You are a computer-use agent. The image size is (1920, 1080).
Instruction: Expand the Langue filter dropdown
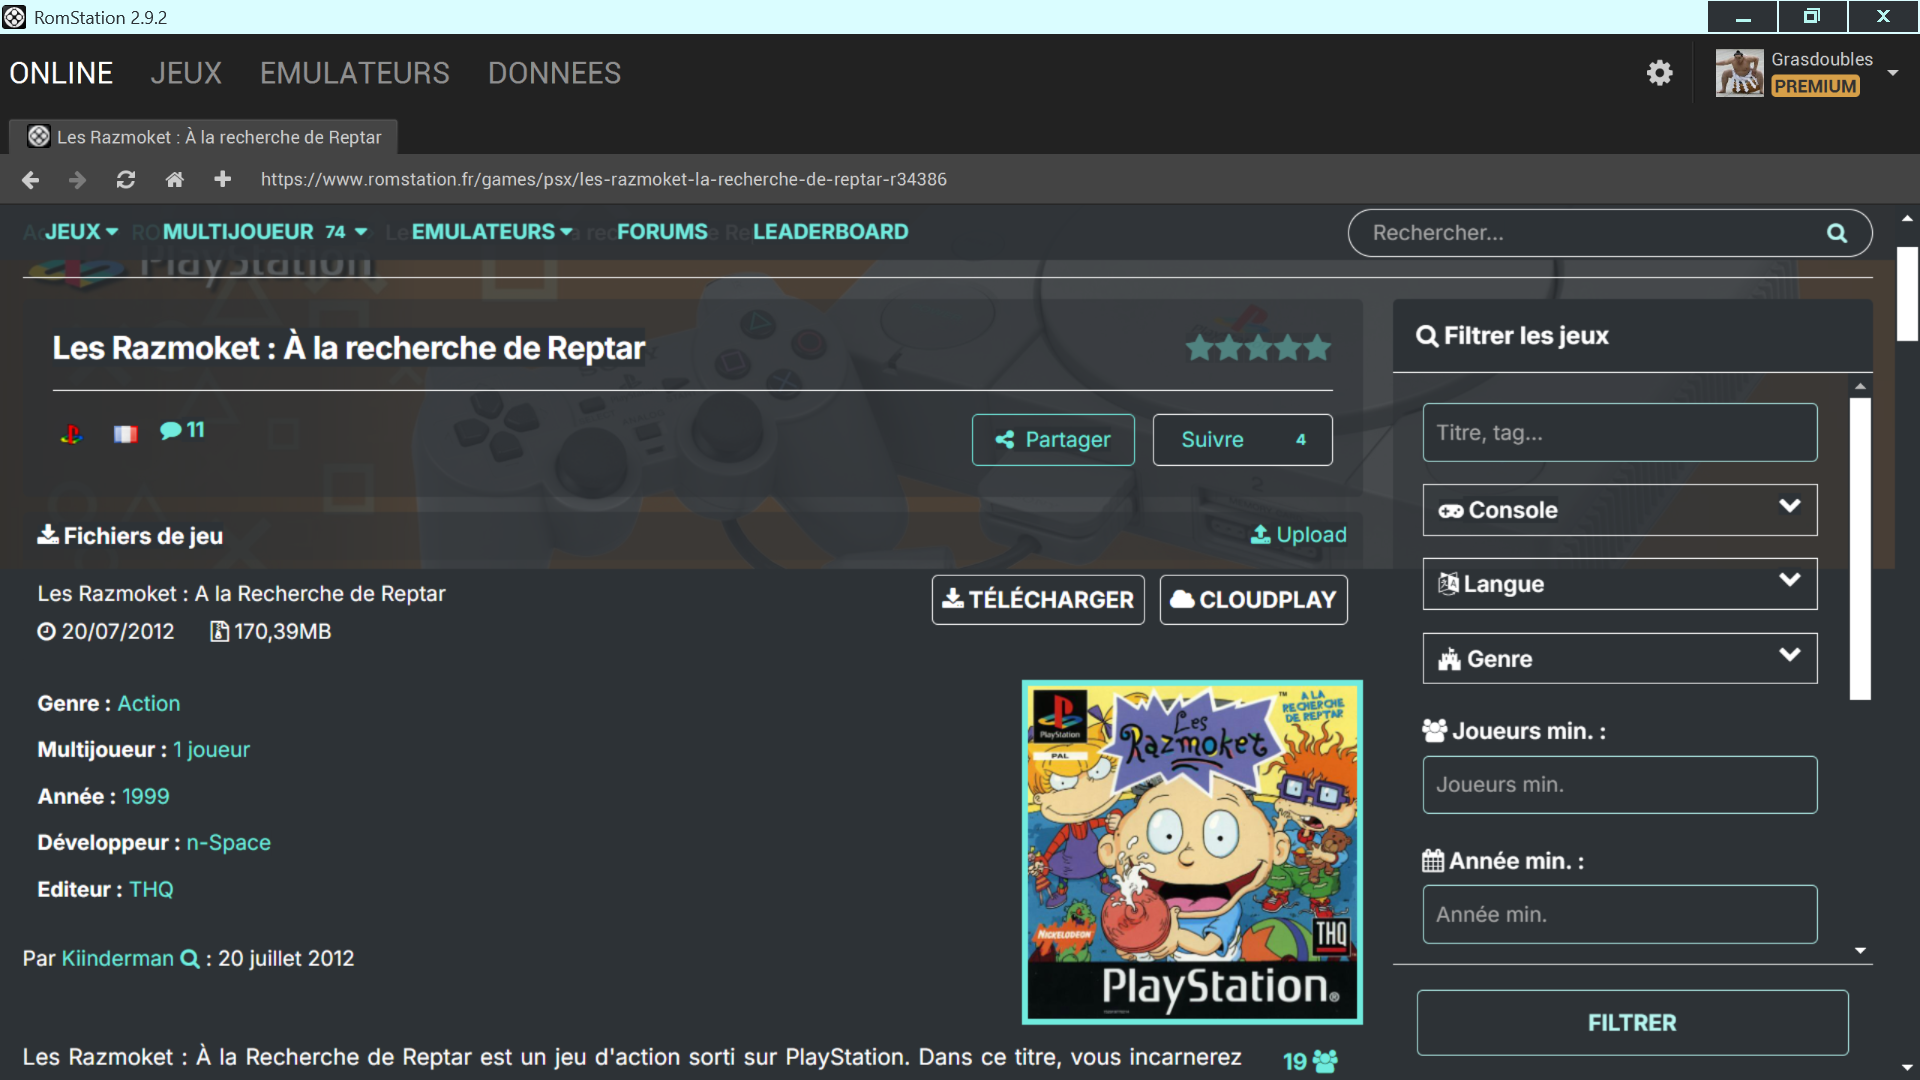pos(1619,584)
